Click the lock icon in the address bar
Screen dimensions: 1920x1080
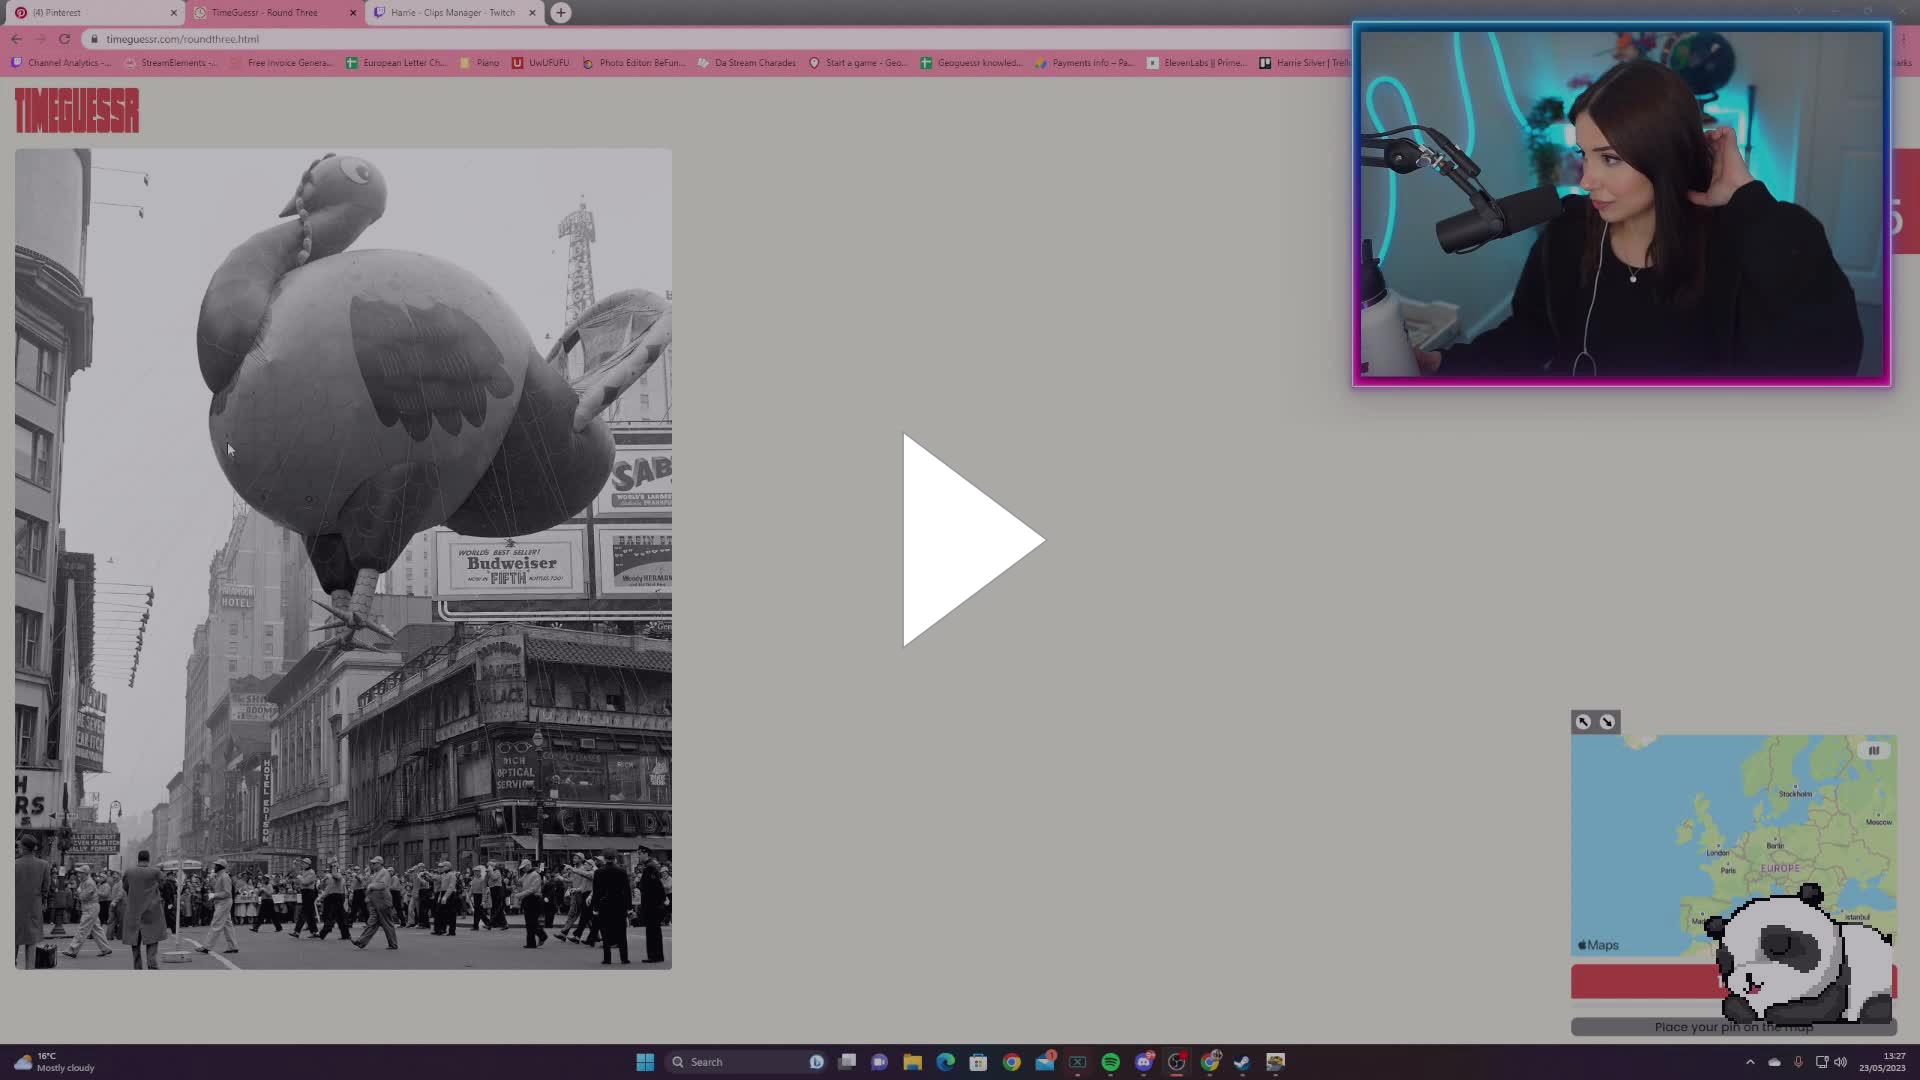(x=92, y=39)
